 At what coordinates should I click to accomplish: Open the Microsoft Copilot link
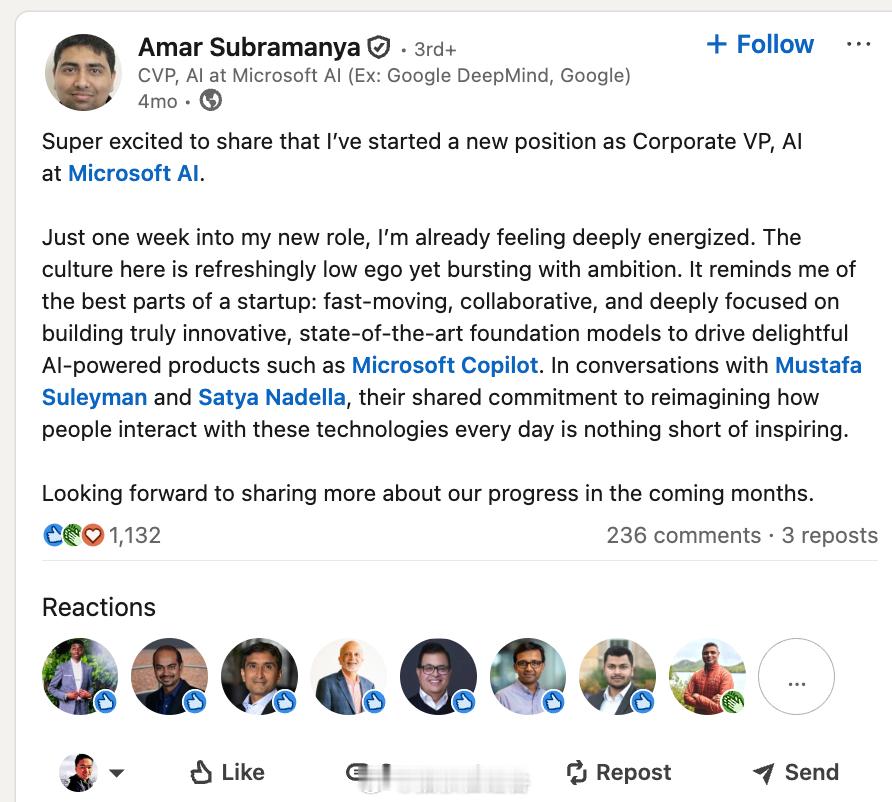point(445,365)
